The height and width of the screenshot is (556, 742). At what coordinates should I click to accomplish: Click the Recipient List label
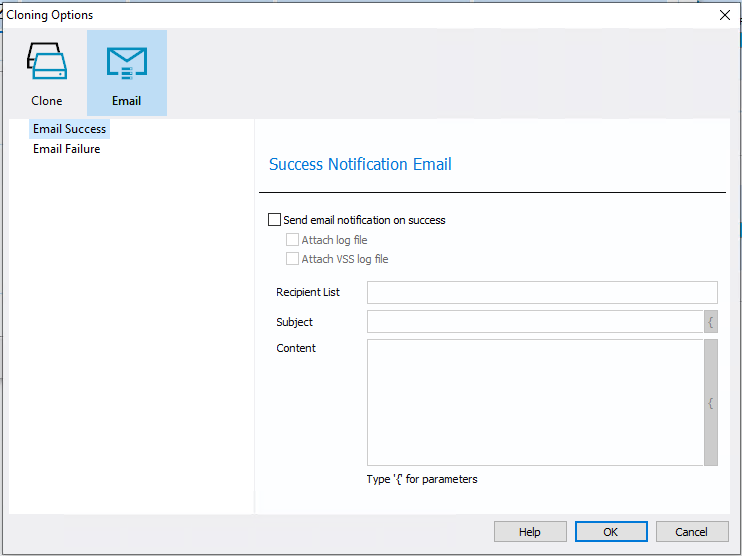[308, 292]
